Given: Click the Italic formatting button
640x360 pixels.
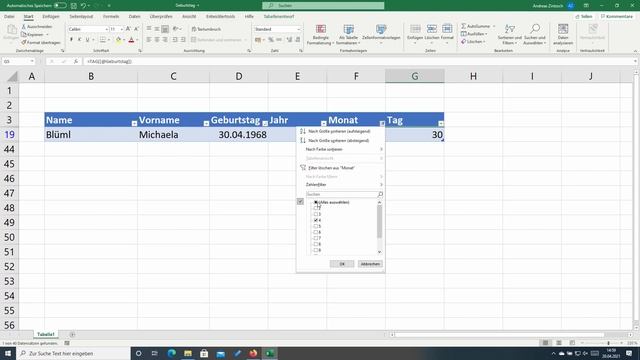Looking at the screenshot, I should click(79, 40).
